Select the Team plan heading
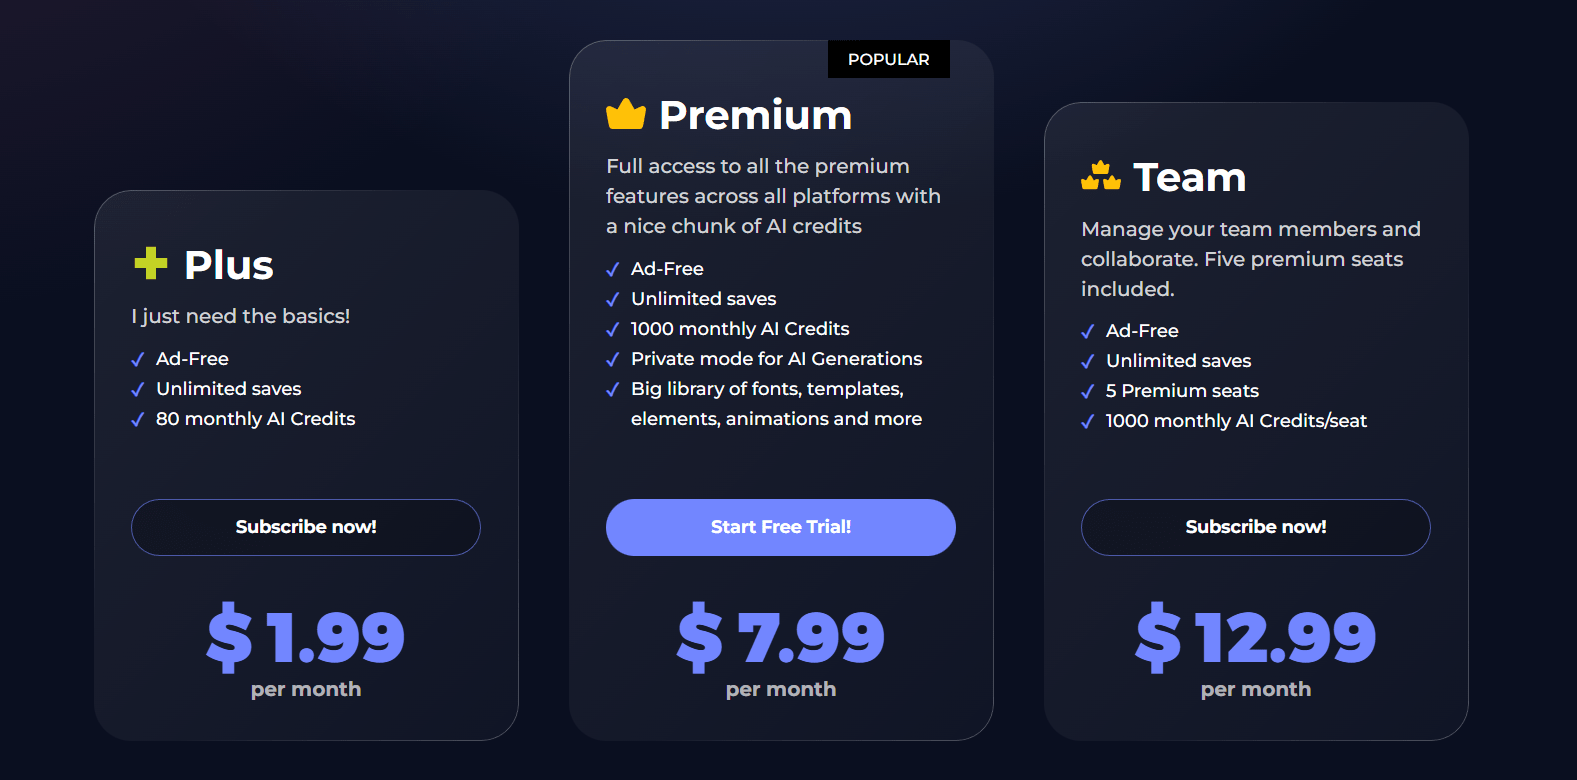Image resolution: width=1577 pixels, height=780 pixels. (x=1190, y=177)
